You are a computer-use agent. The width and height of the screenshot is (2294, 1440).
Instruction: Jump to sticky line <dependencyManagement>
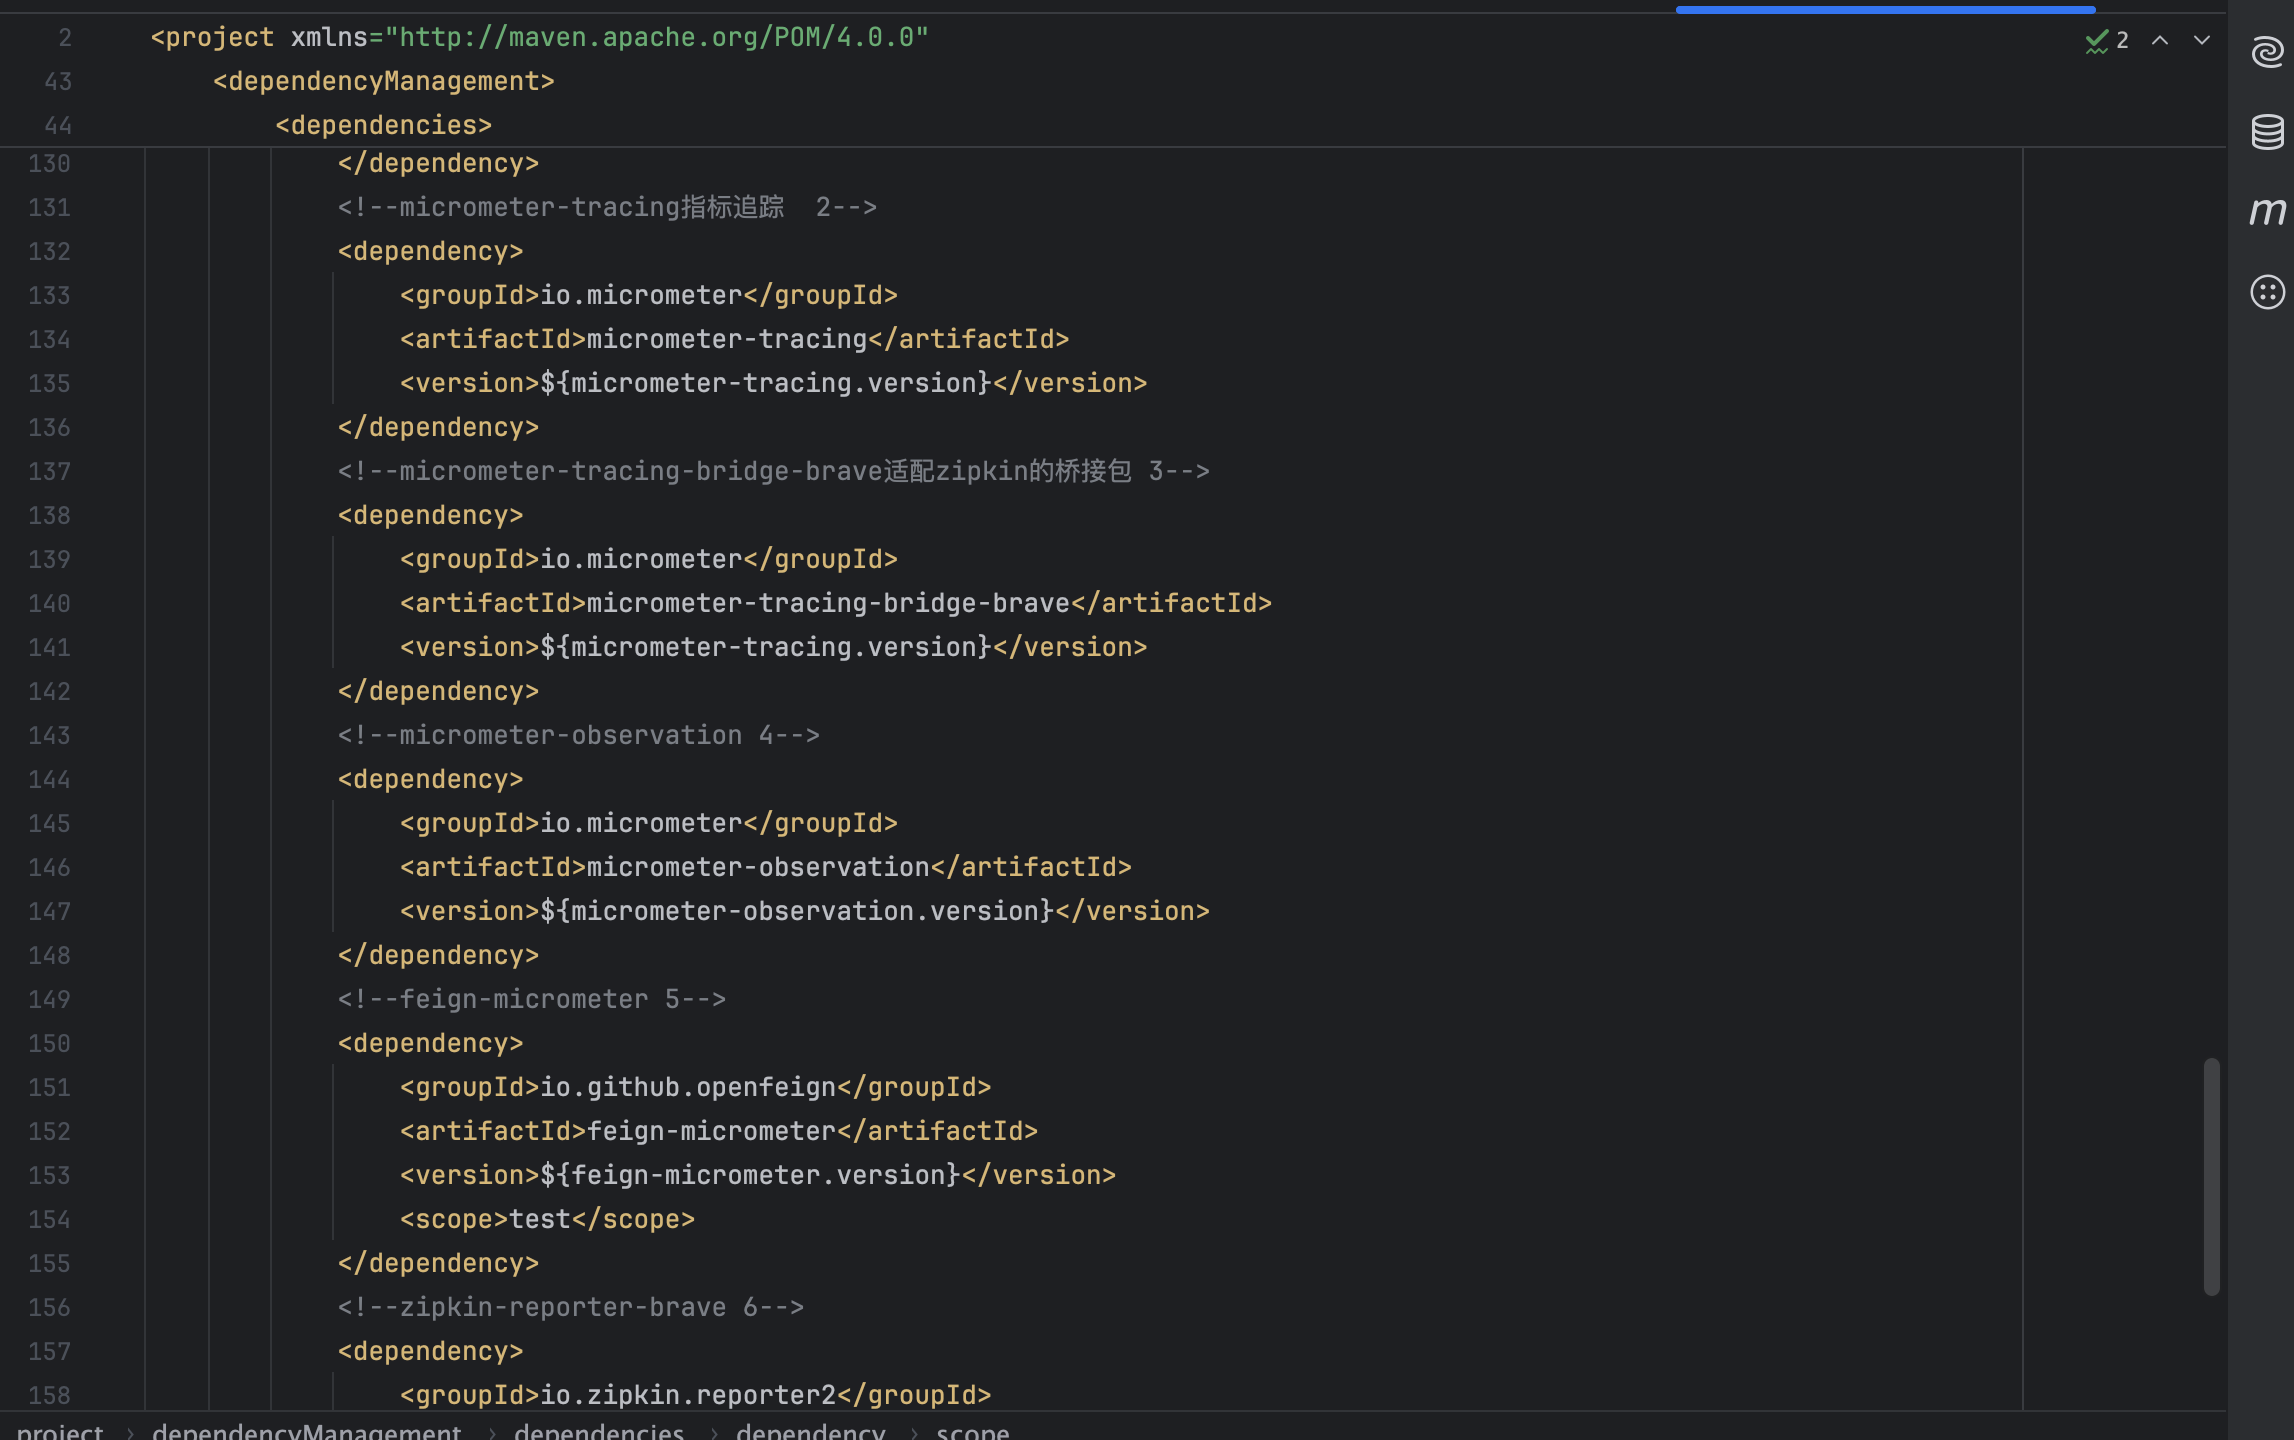coord(383,81)
